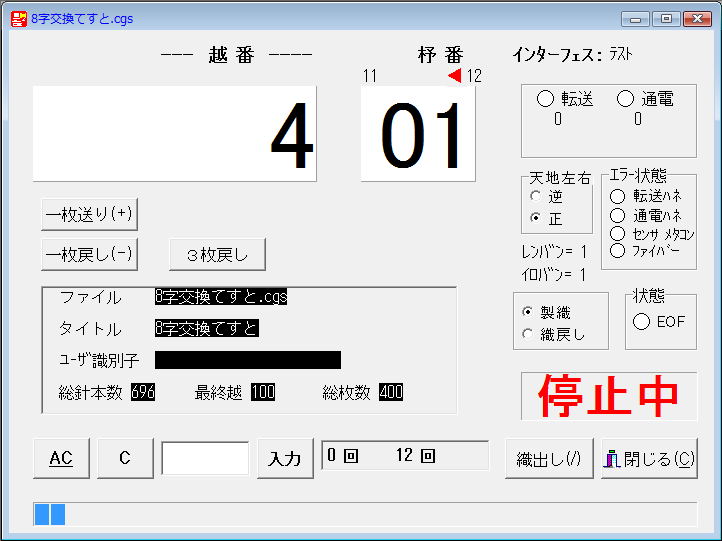Click the number 12 beside red arrow
This screenshot has height=541, width=722.
coord(474,76)
